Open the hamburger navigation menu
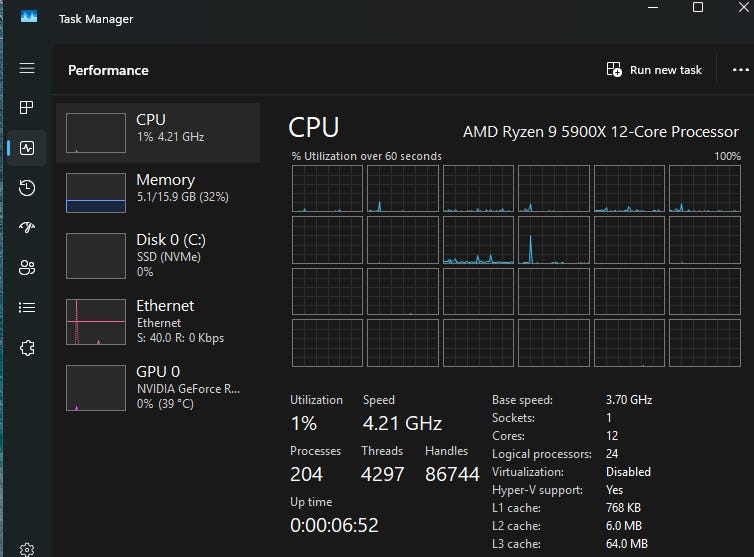 [27, 68]
